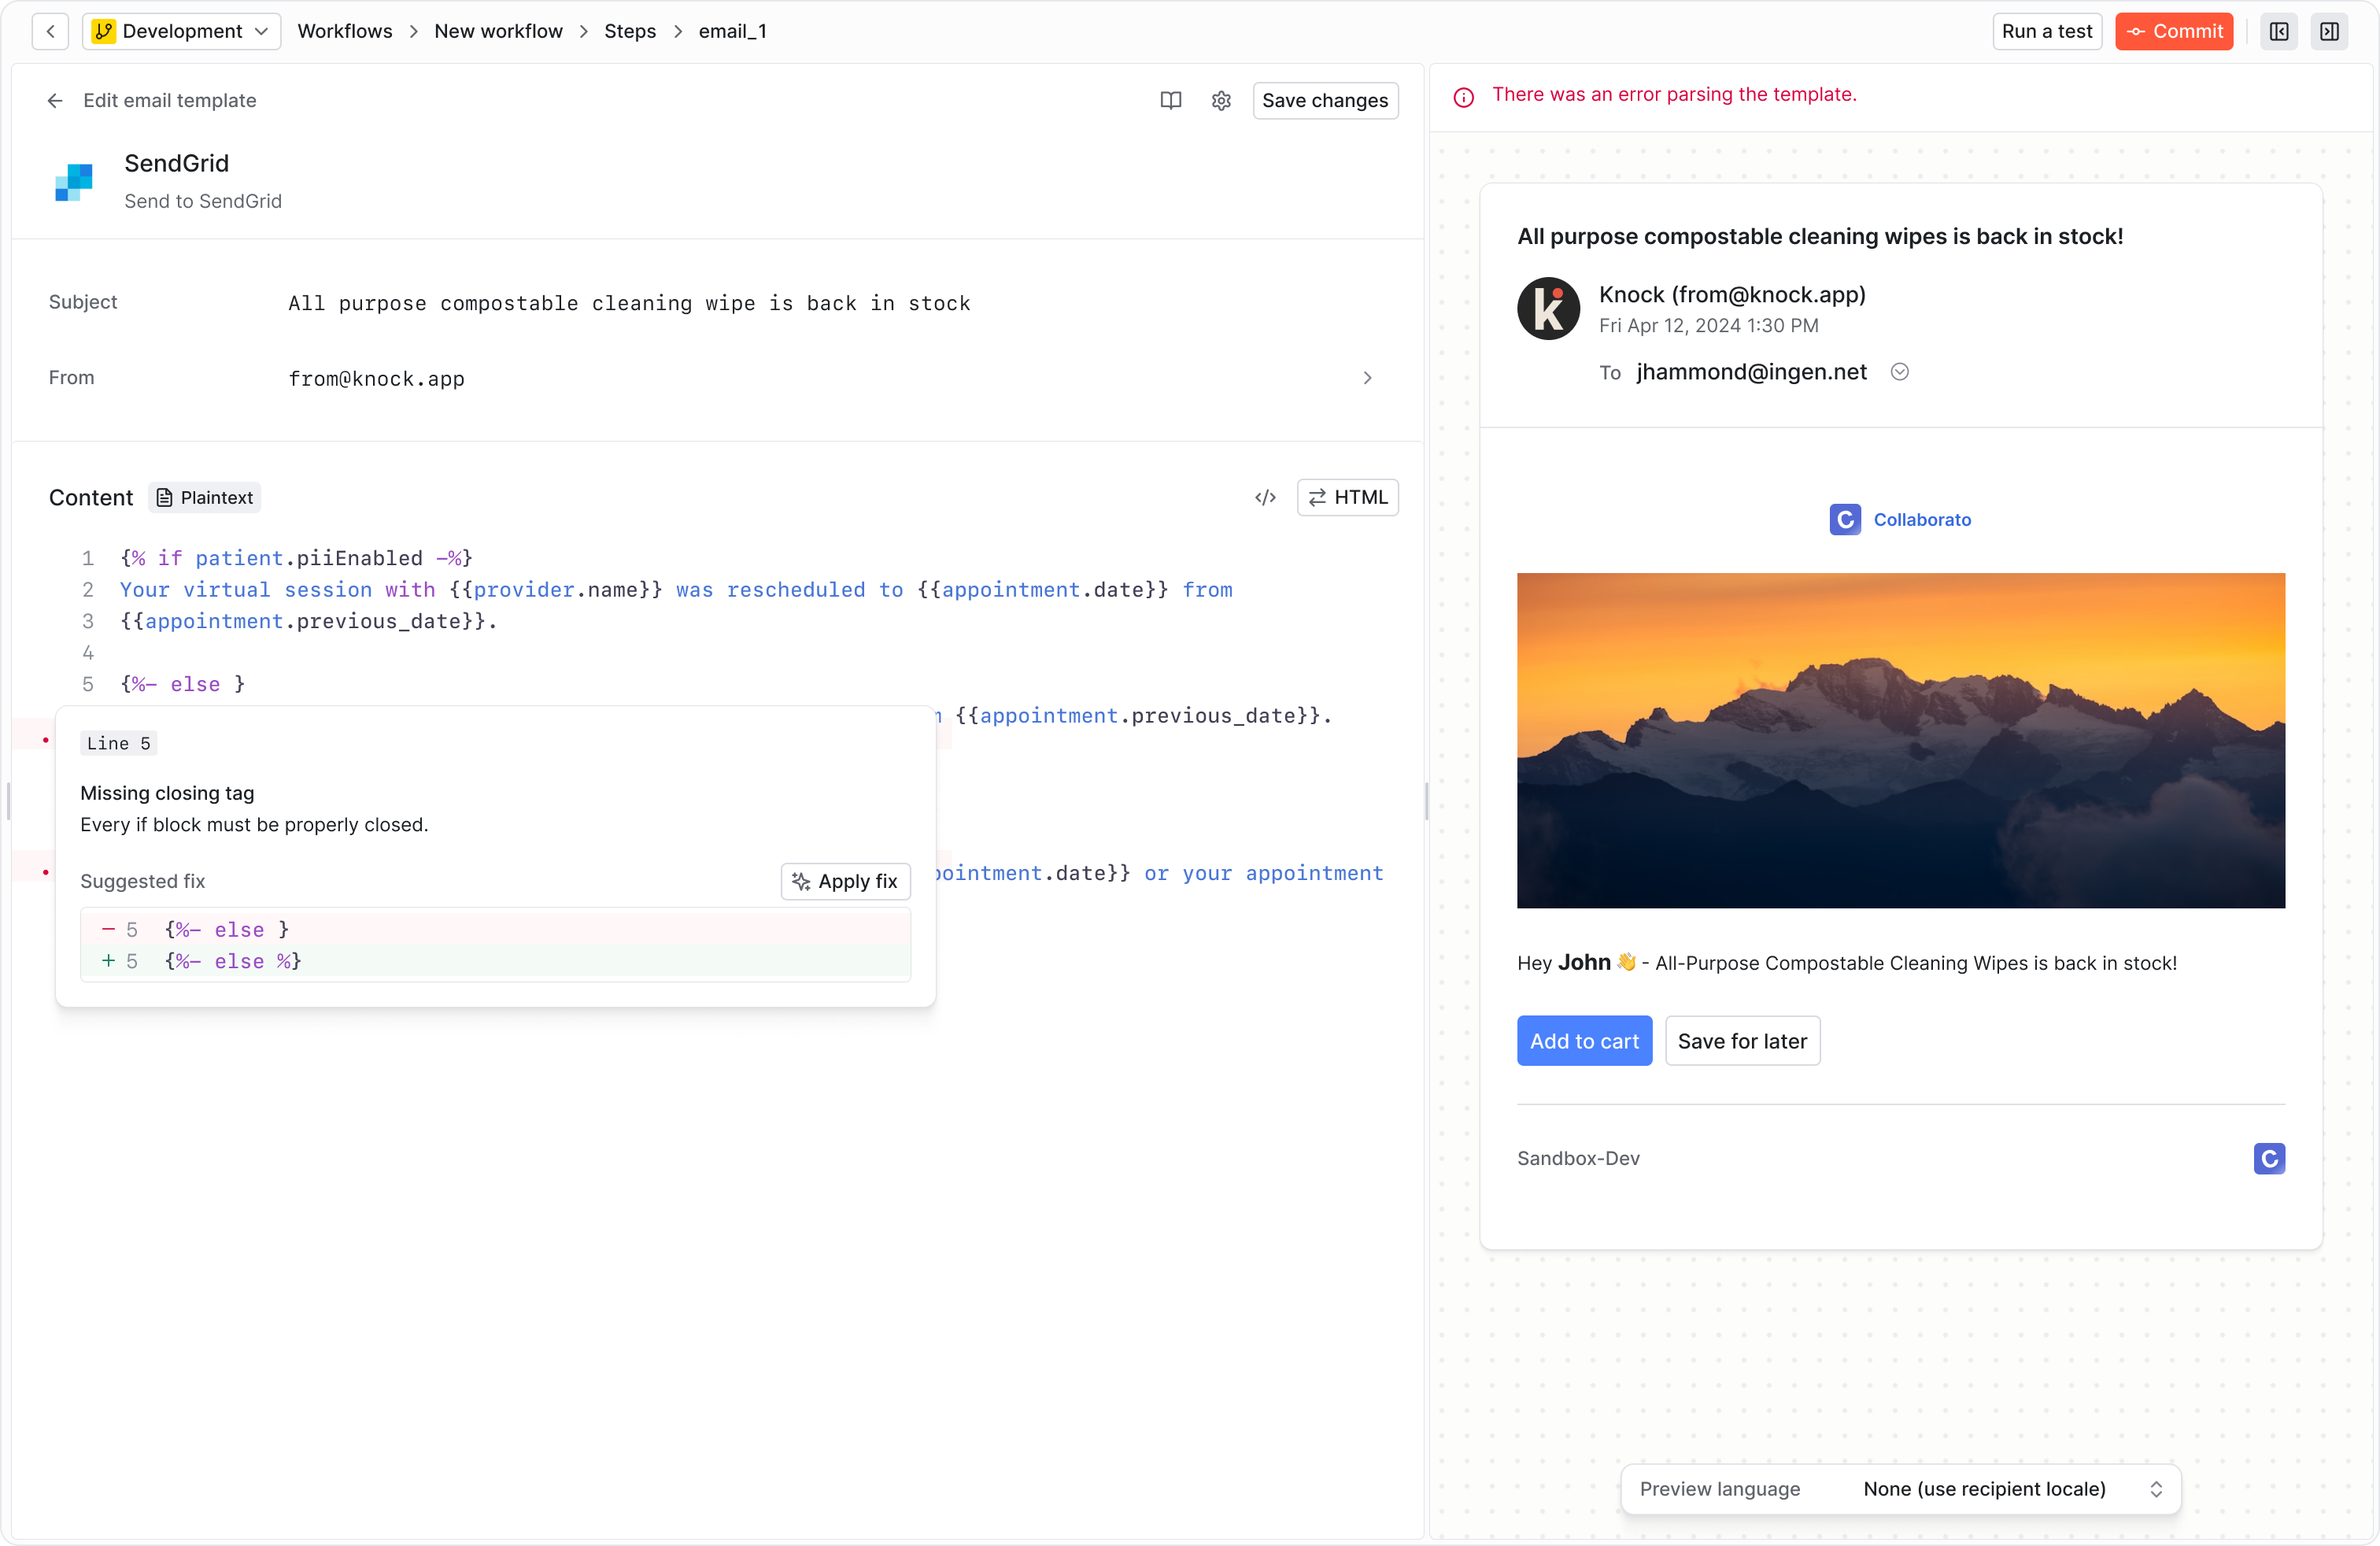Toggle the left sidebar panel icon

2279,31
